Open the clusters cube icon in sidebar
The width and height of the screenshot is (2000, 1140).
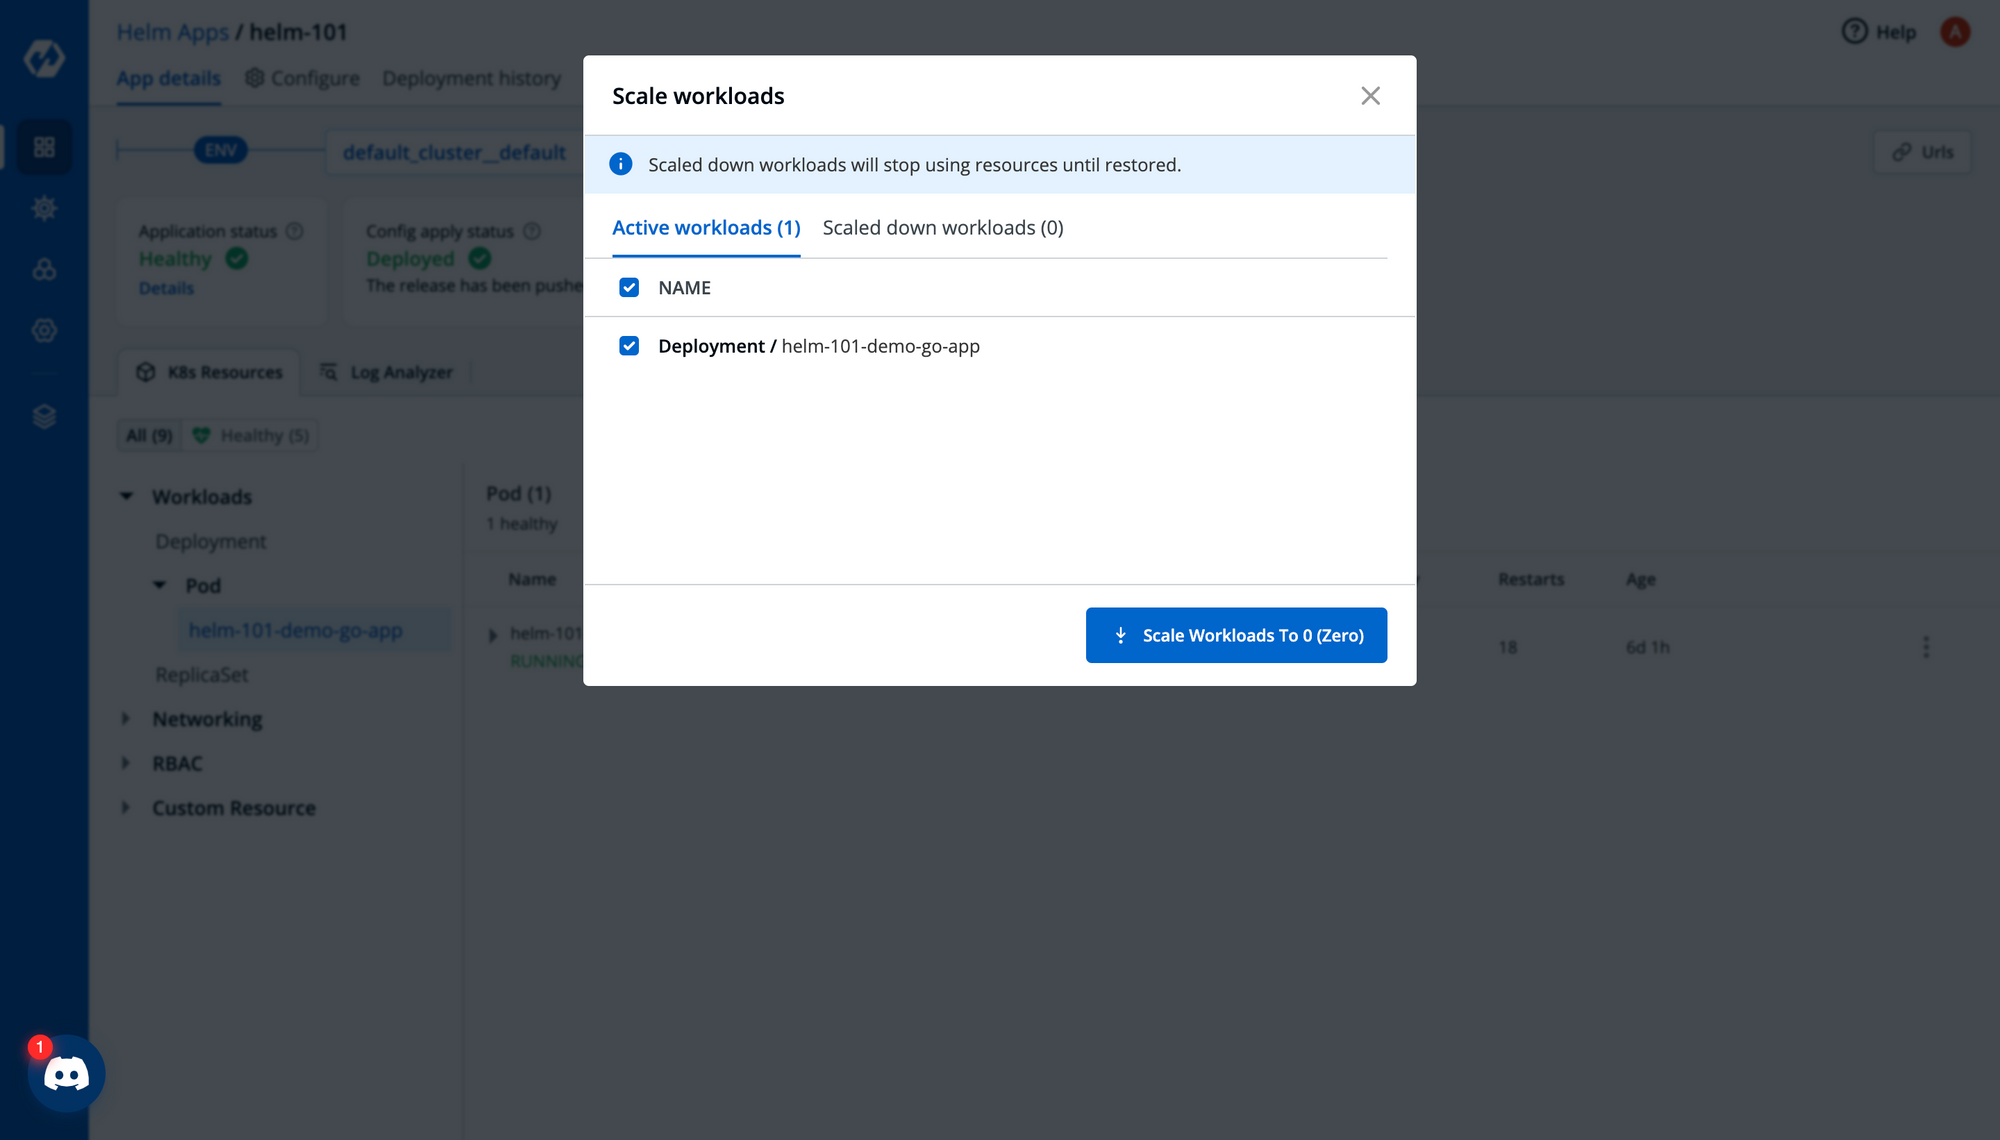pyautogui.click(x=44, y=269)
